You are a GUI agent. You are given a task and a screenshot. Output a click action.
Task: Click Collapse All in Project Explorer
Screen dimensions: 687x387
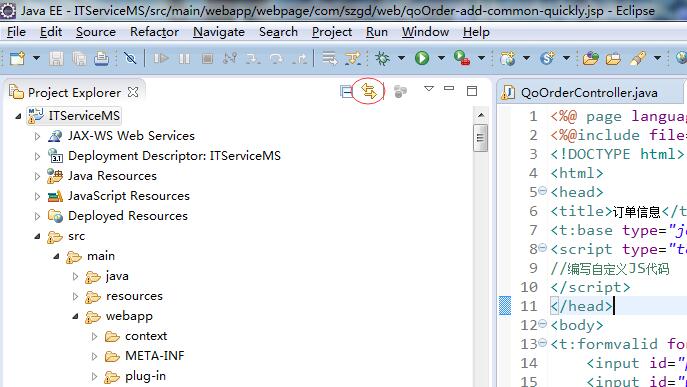tap(346, 92)
